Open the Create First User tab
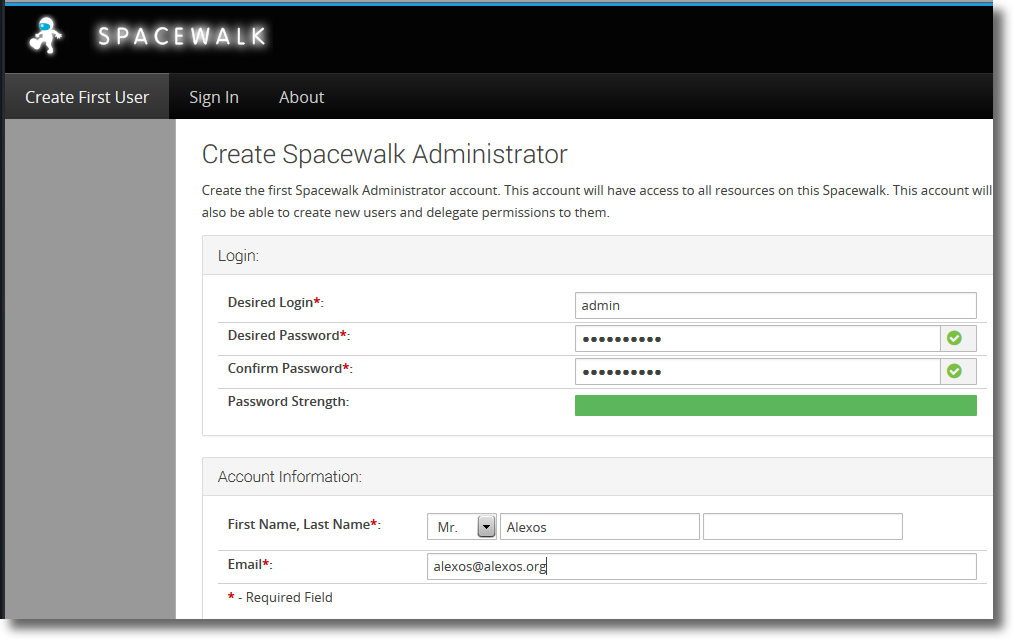The image size is (1013, 639). coord(87,97)
